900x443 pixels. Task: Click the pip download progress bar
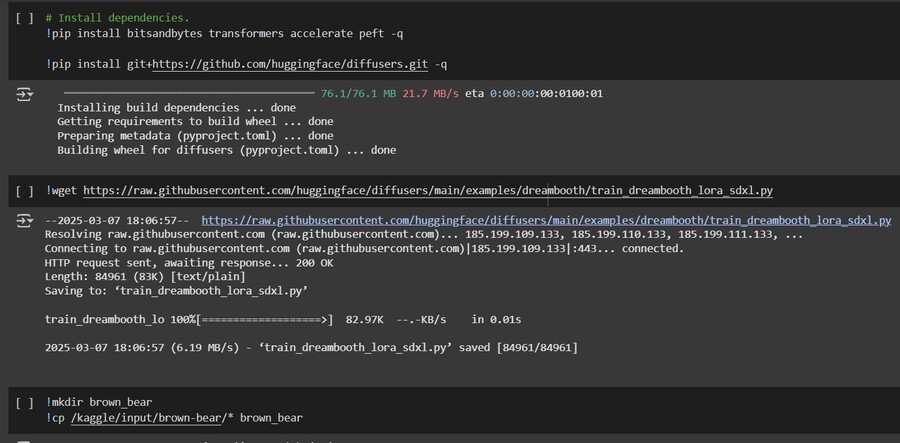point(189,93)
